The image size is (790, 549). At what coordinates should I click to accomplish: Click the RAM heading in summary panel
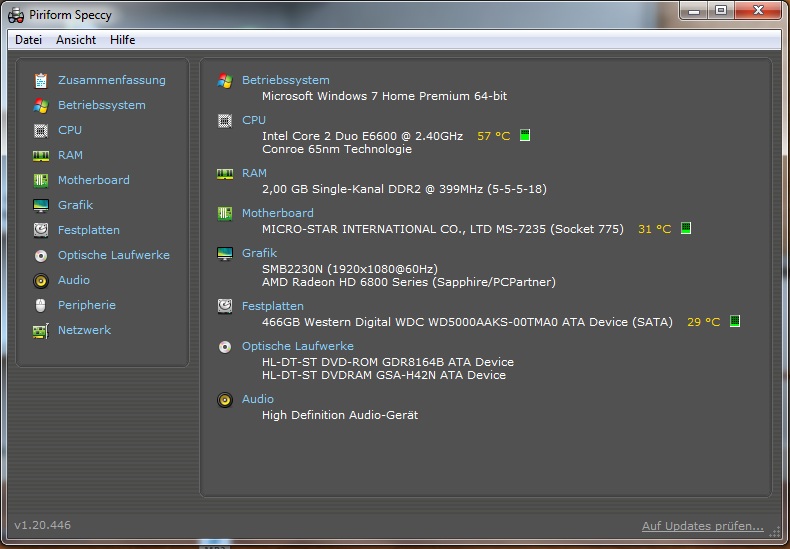point(254,173)
